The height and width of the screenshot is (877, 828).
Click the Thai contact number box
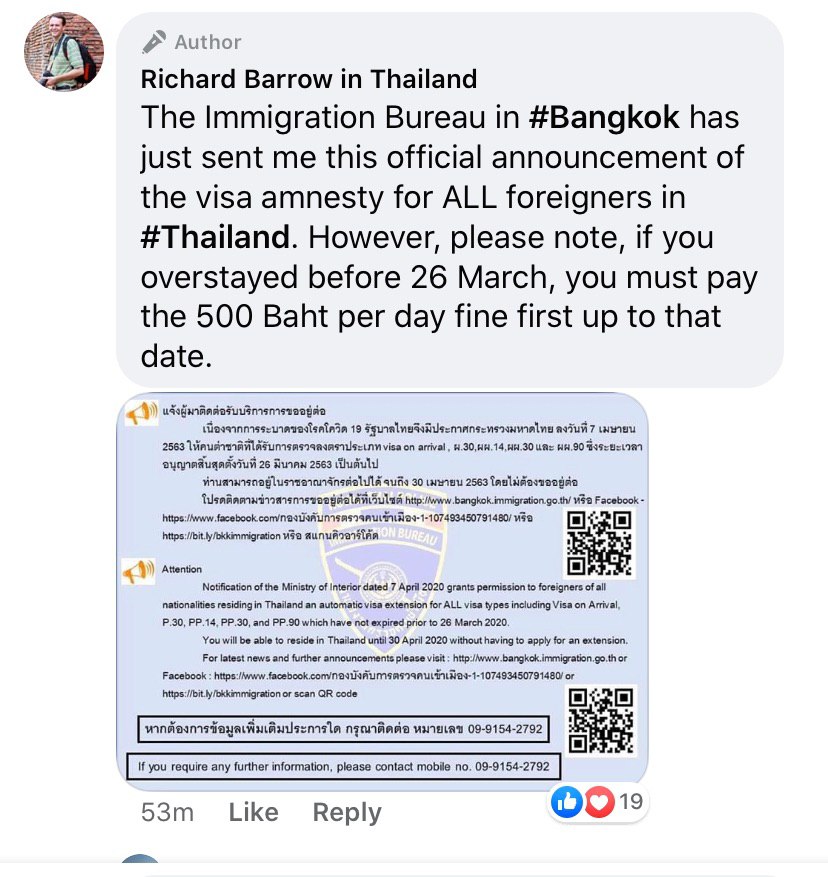click(344, 729)
